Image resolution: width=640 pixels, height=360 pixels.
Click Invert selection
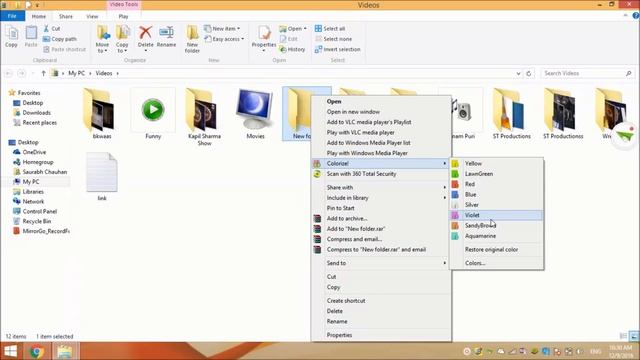click(338, 49)
